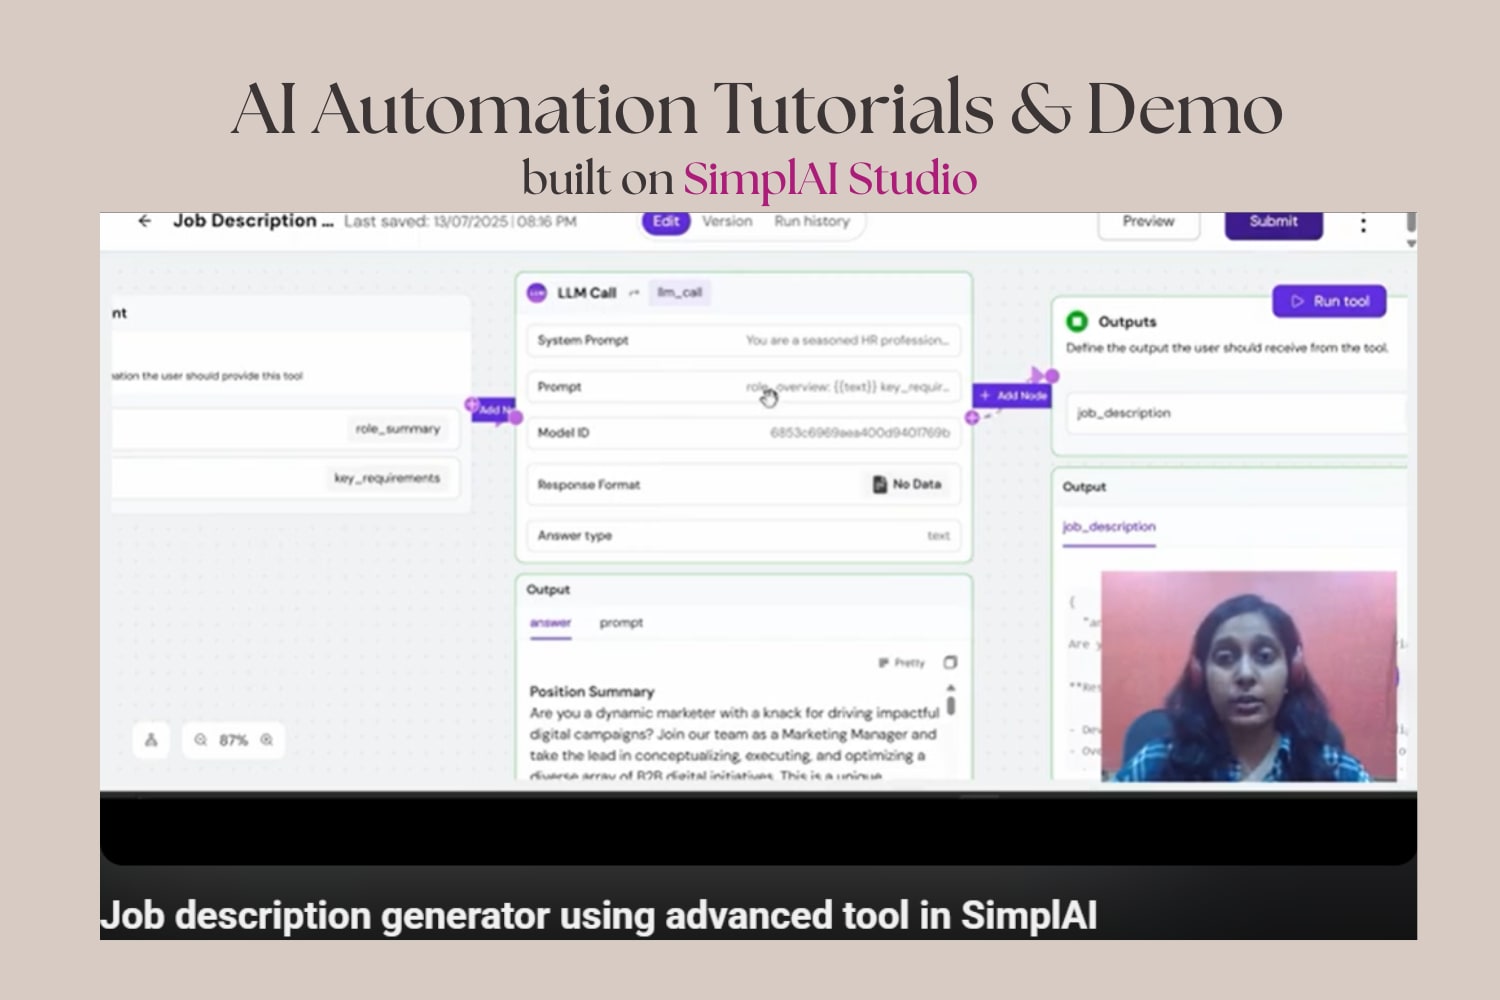The image size is (1500, 1000).
Task: Open the Prompt field in LLM Call
Action: [743, 387]
